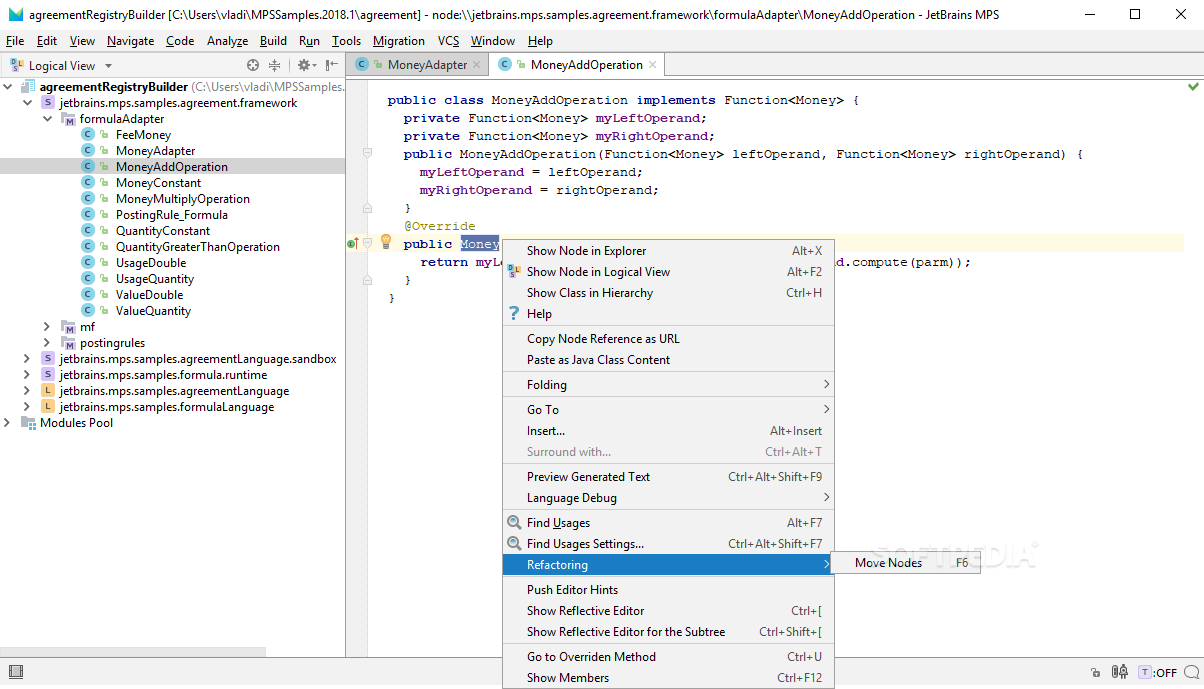
Task: Choose Copy Node Reference as URL
Action: coord(668,339)
